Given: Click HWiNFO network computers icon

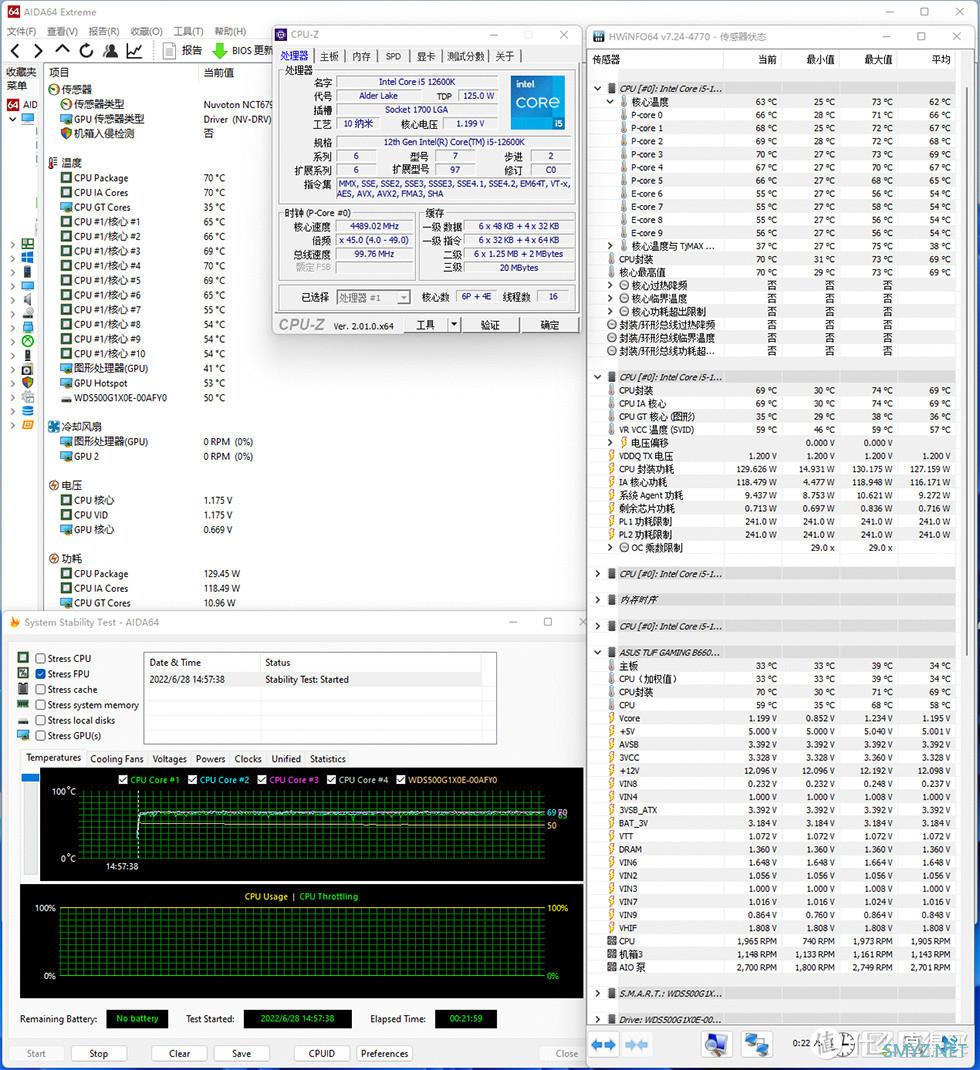Looking at the screenshot, I should [756, 1045].
